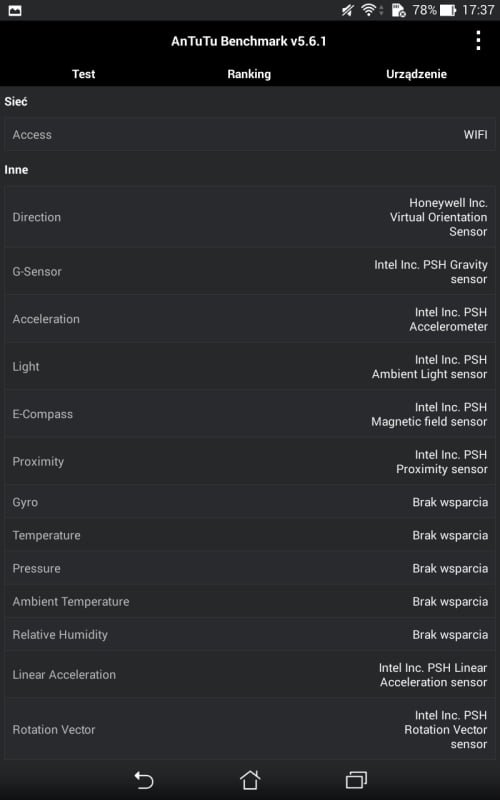500x800 pixels.
Task: Select the Urządzenie tab
Action: pos(416,74)
